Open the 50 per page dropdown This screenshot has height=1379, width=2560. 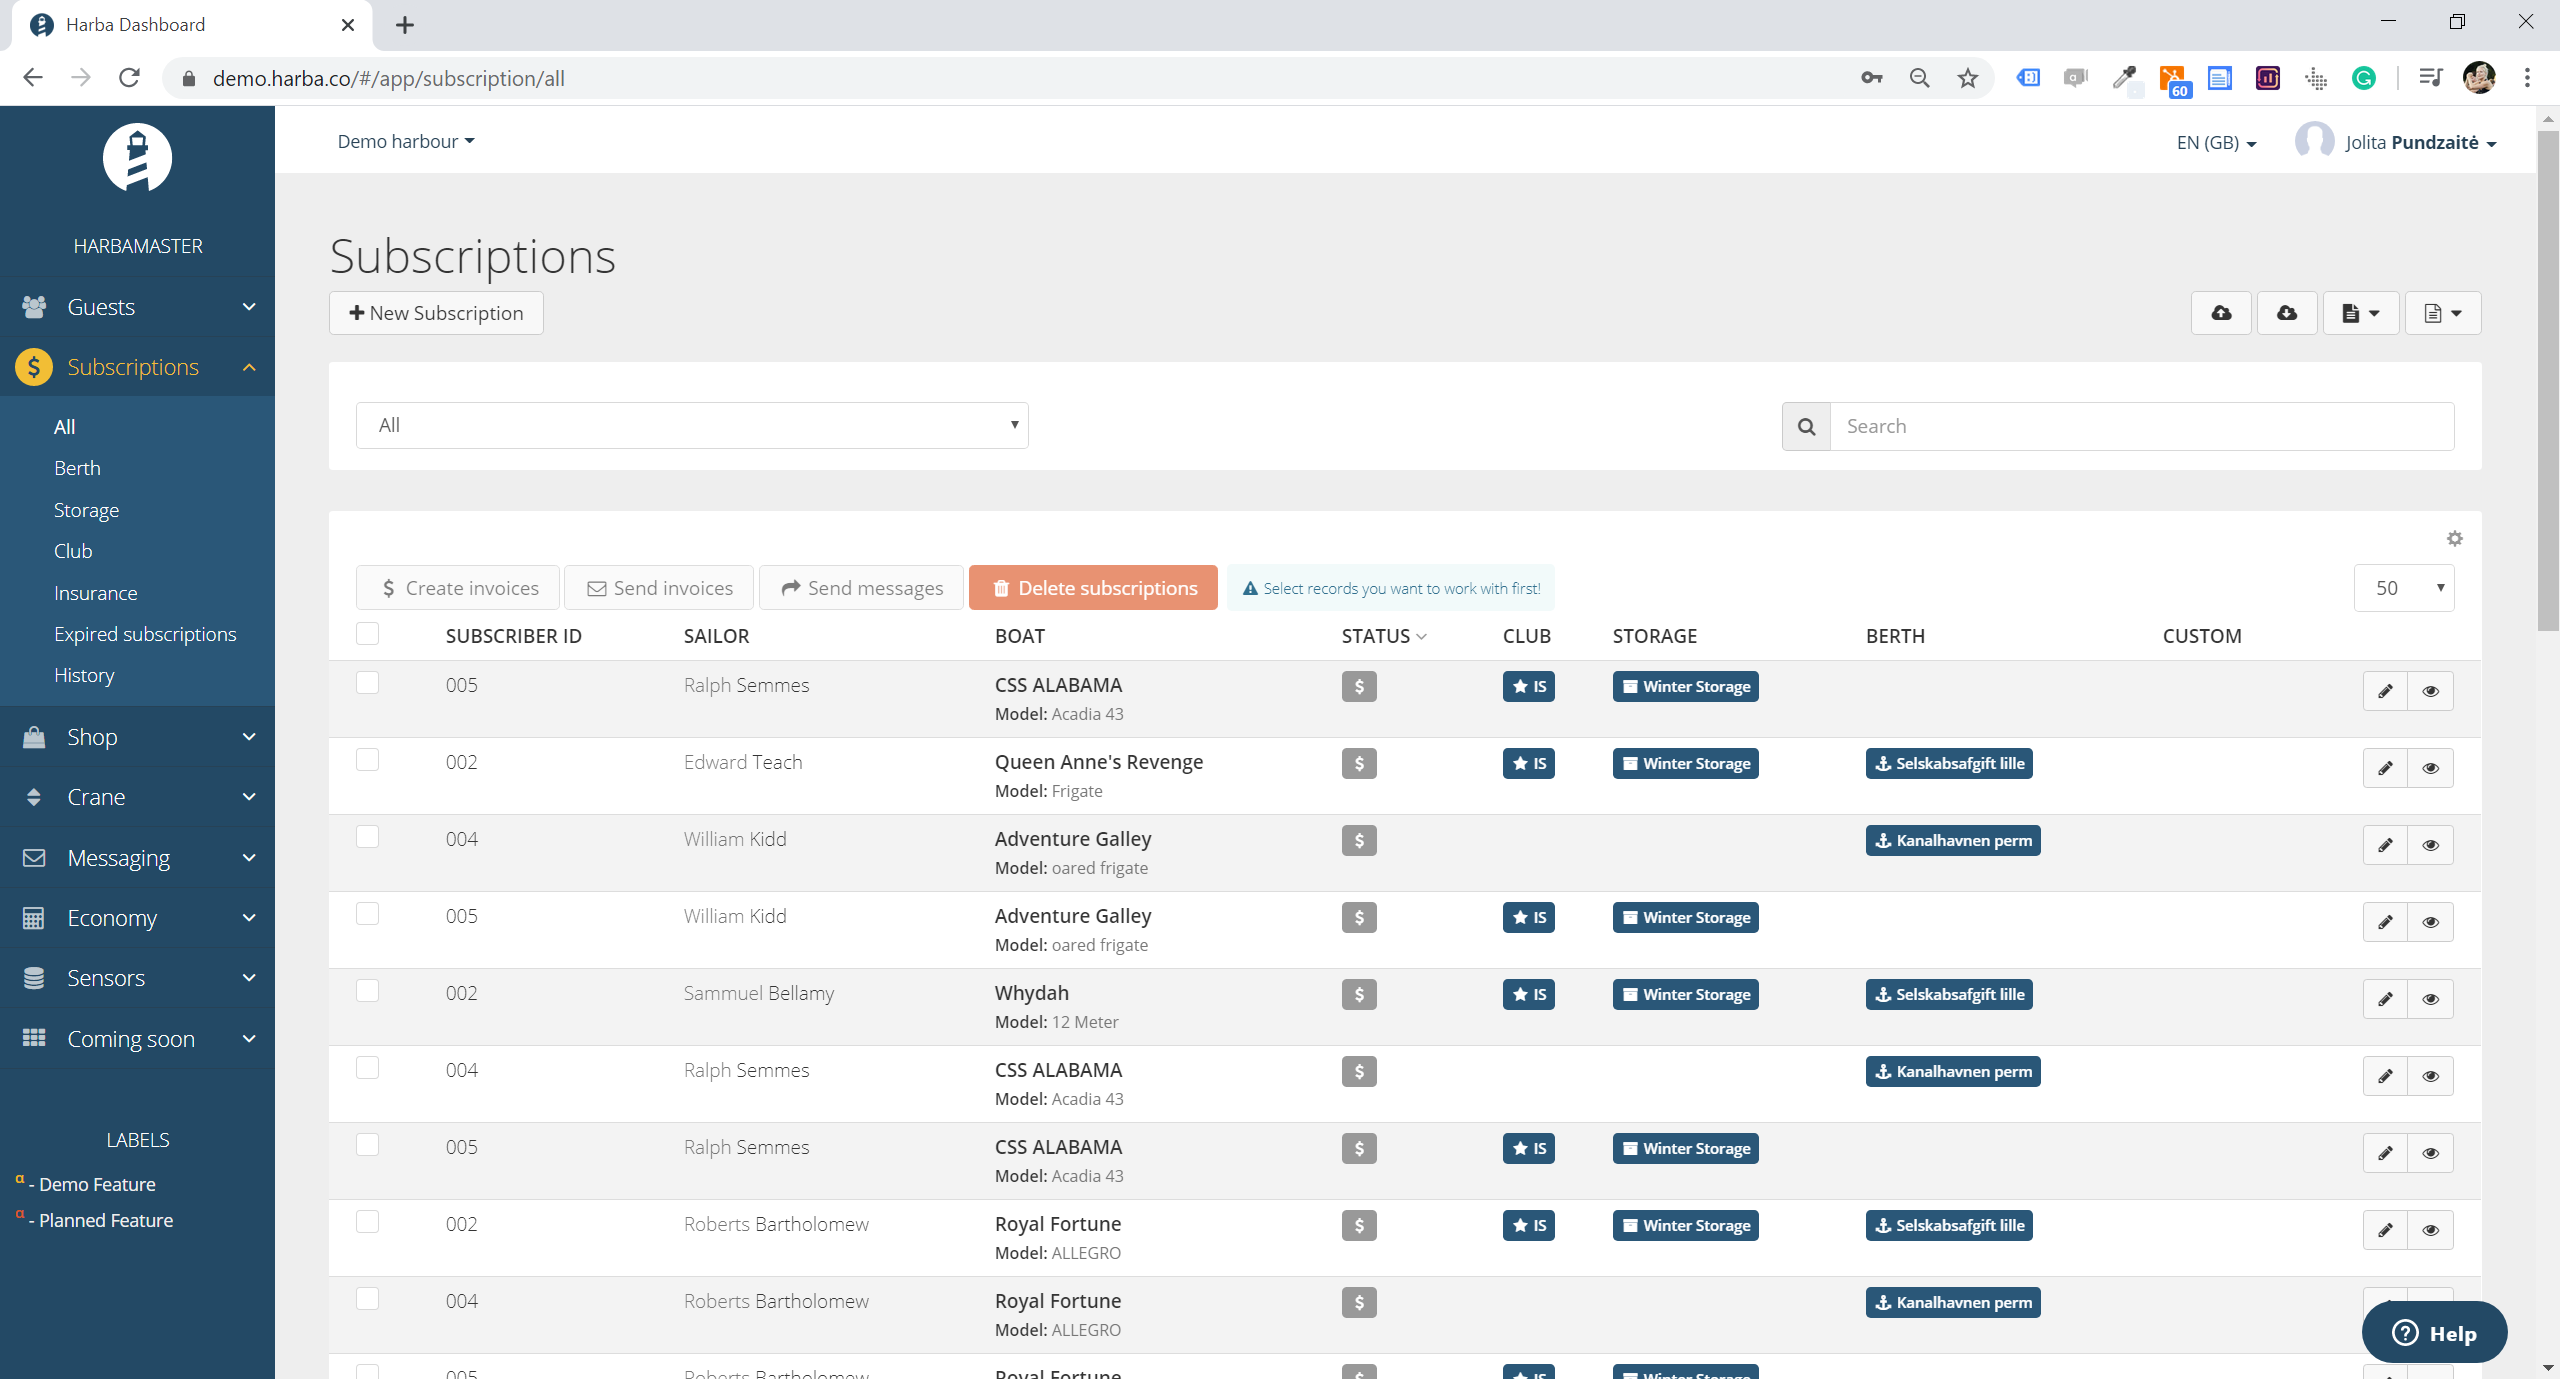tap(2404, 588)
